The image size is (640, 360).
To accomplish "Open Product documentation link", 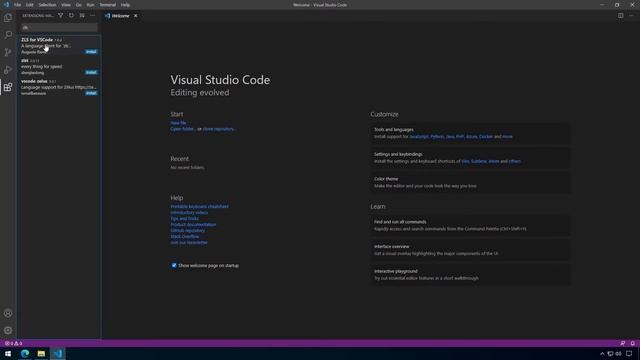I will (x=193, y=224).
